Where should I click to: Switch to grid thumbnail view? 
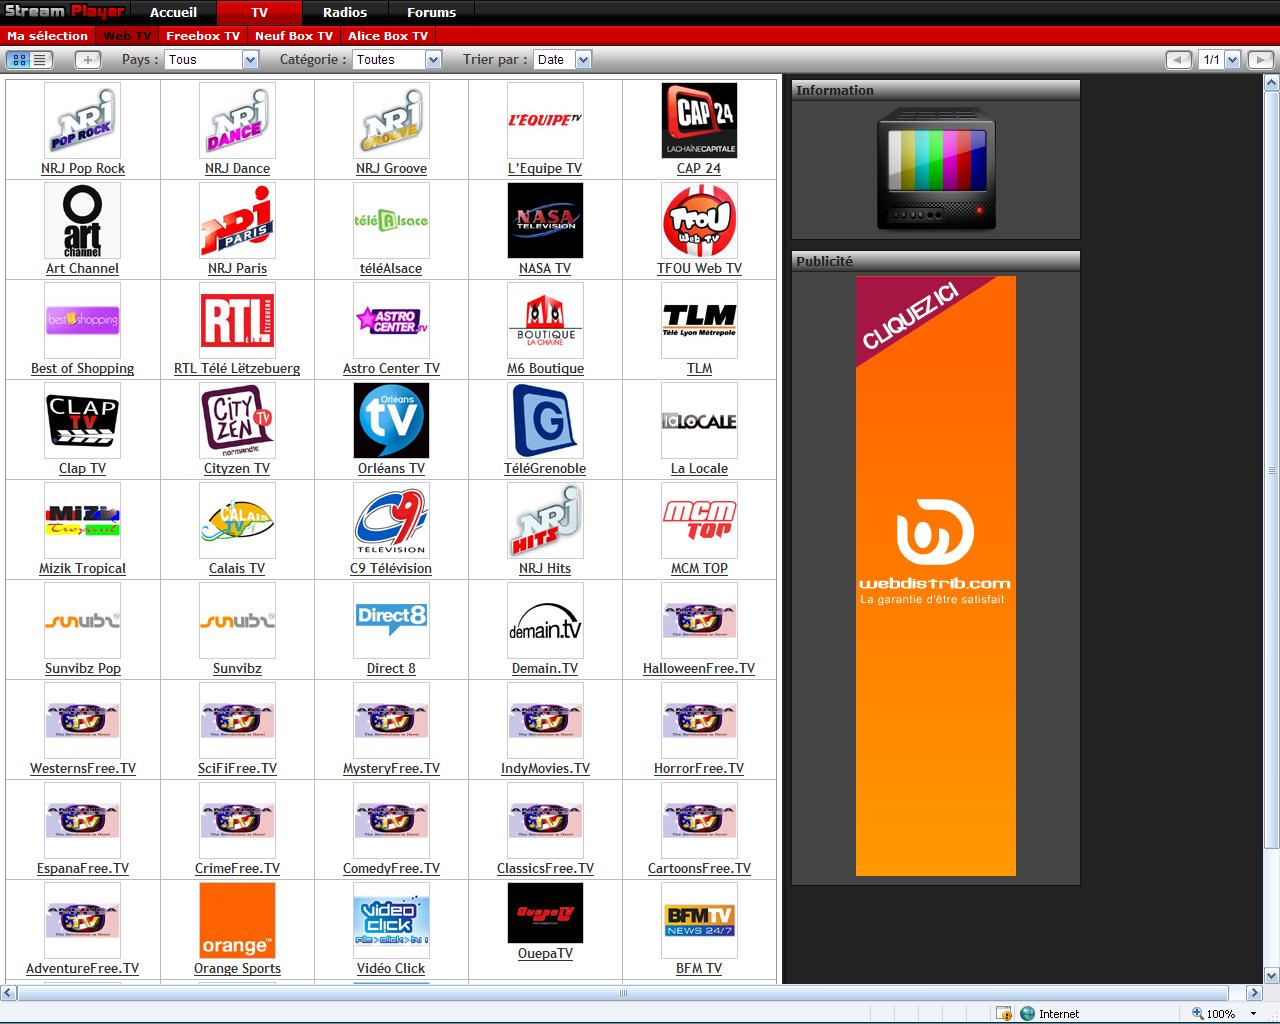(19, 60)
